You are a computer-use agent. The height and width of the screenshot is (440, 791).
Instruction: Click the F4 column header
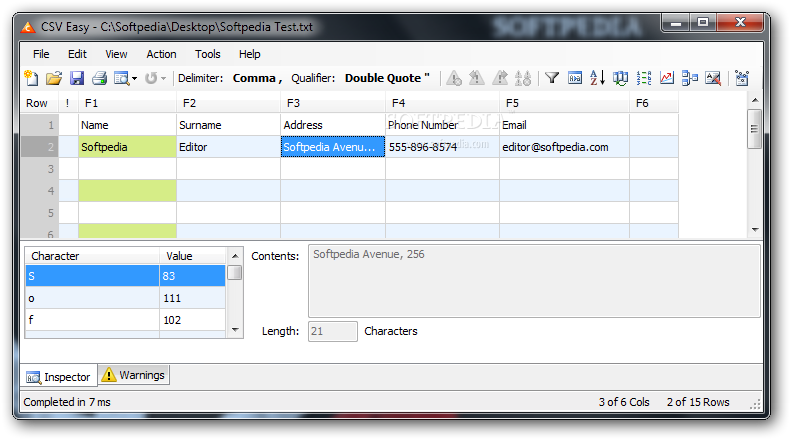(x=442, y=103)
